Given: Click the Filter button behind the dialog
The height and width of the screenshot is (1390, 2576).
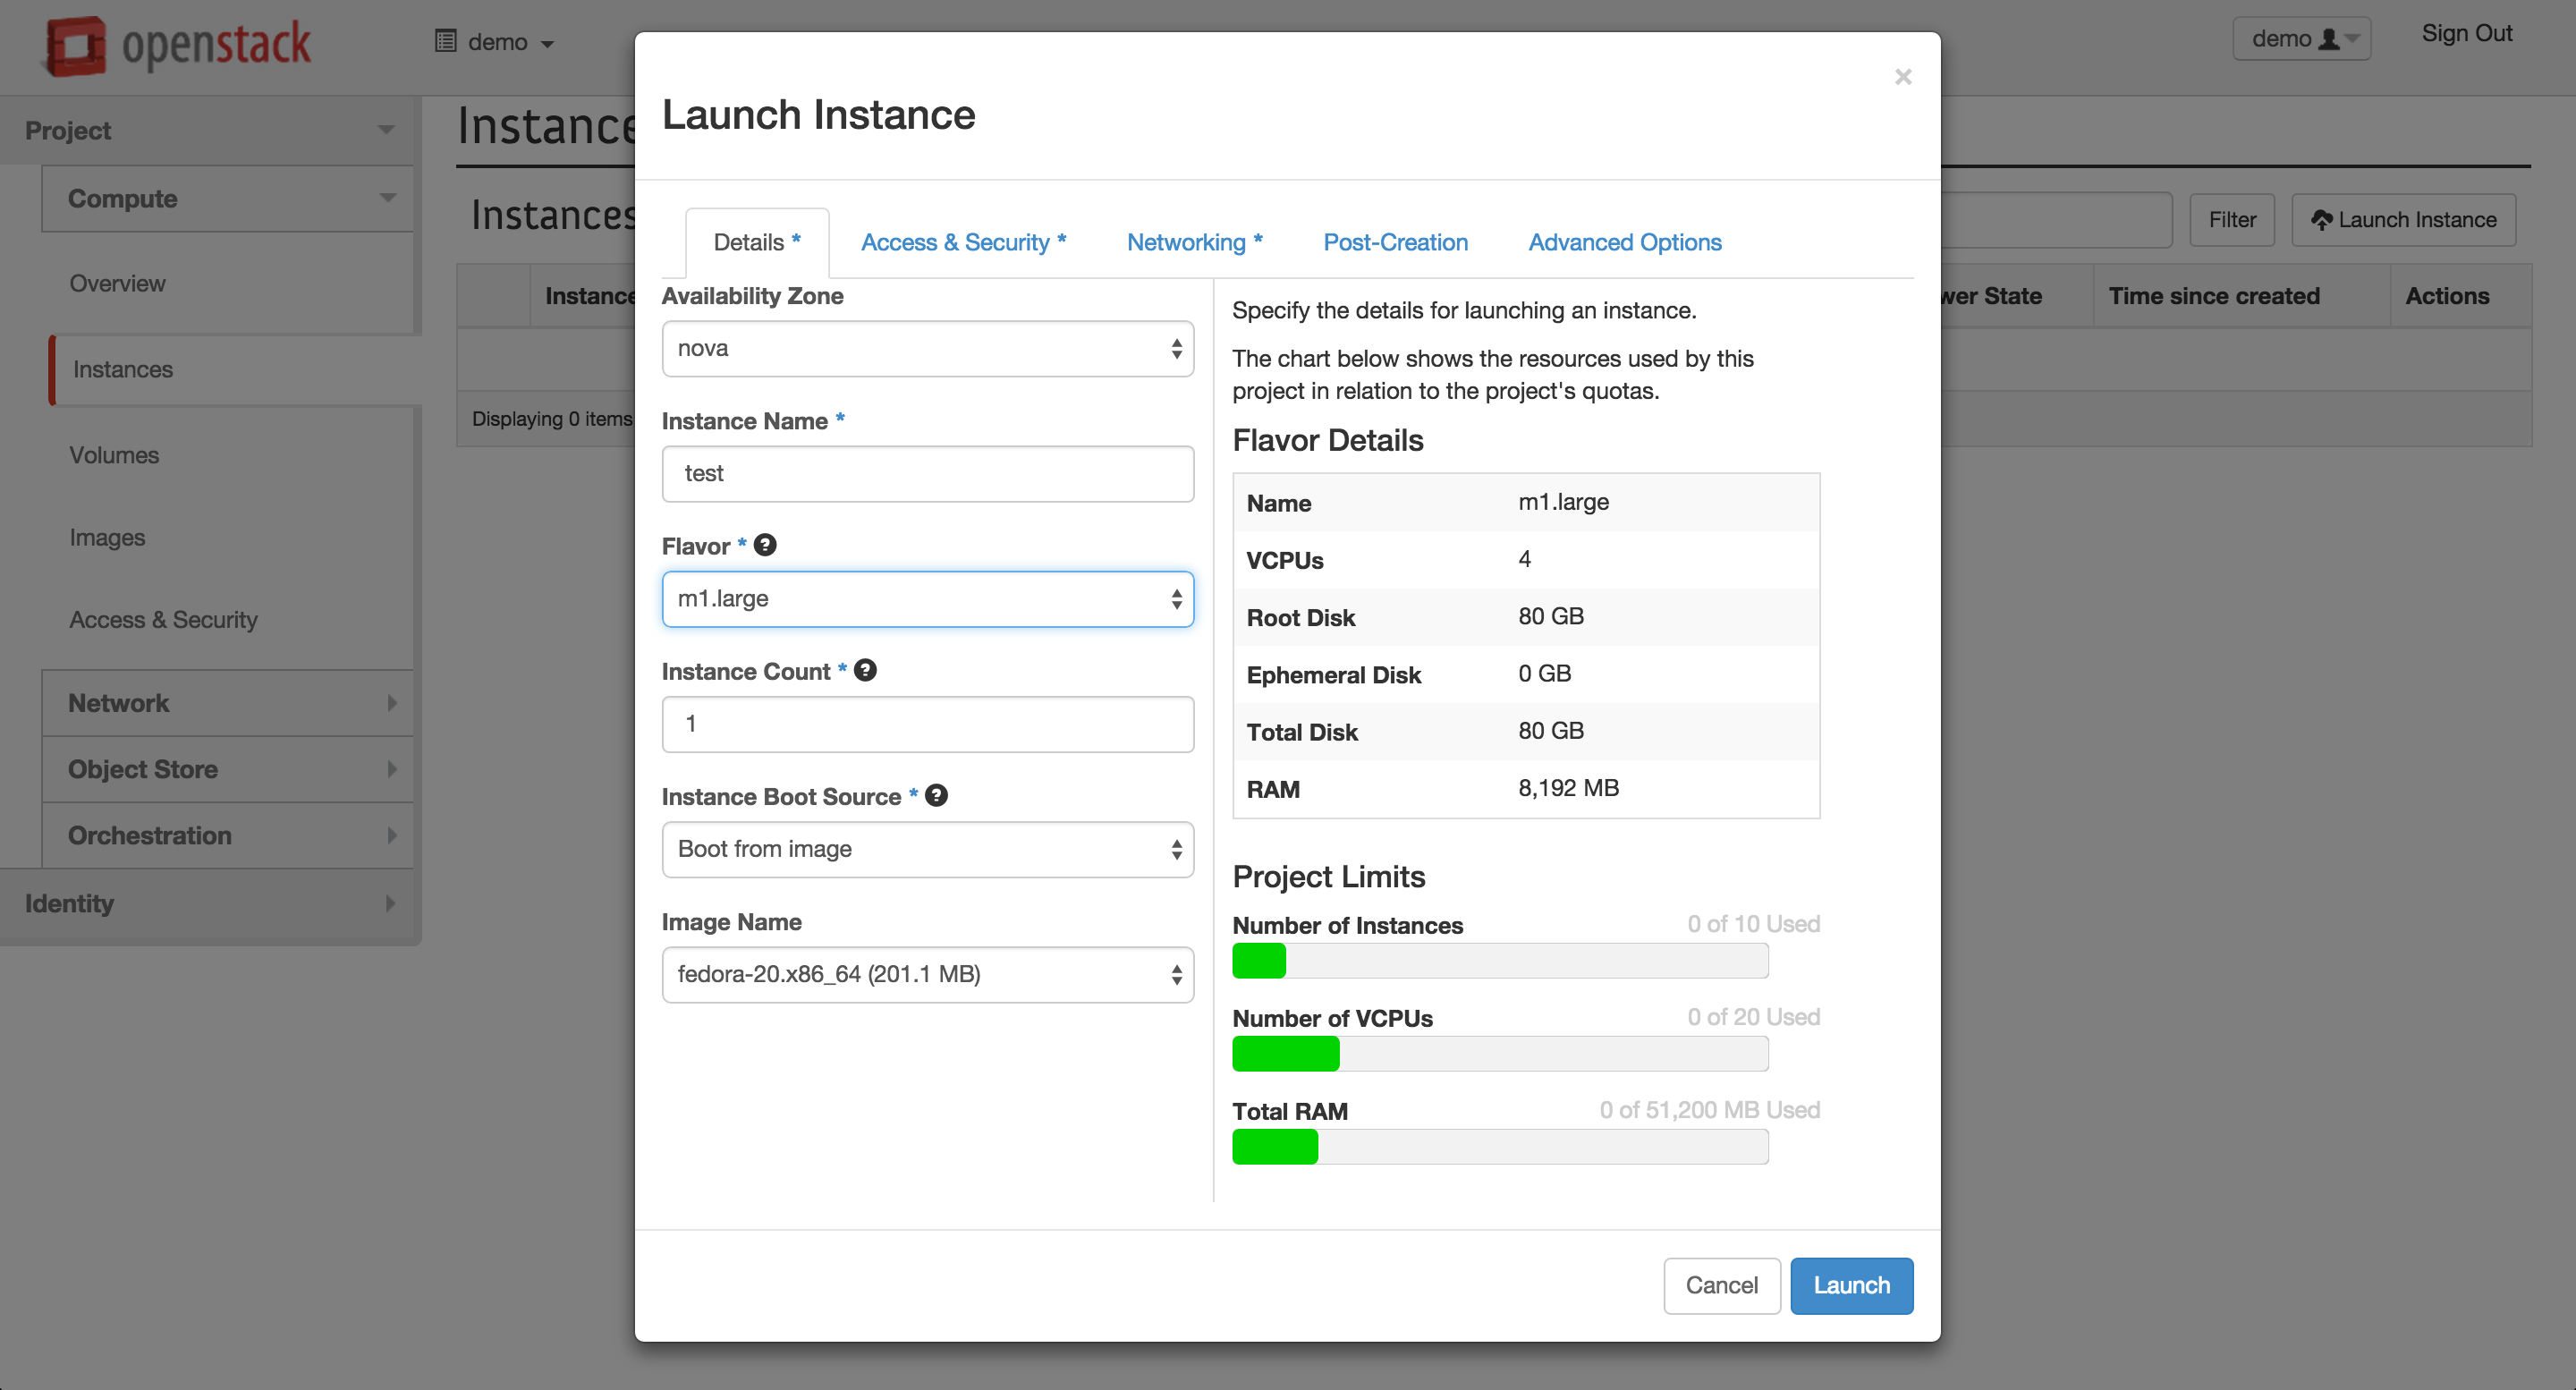Looking at the screenshot, I should coord(2232,220).
